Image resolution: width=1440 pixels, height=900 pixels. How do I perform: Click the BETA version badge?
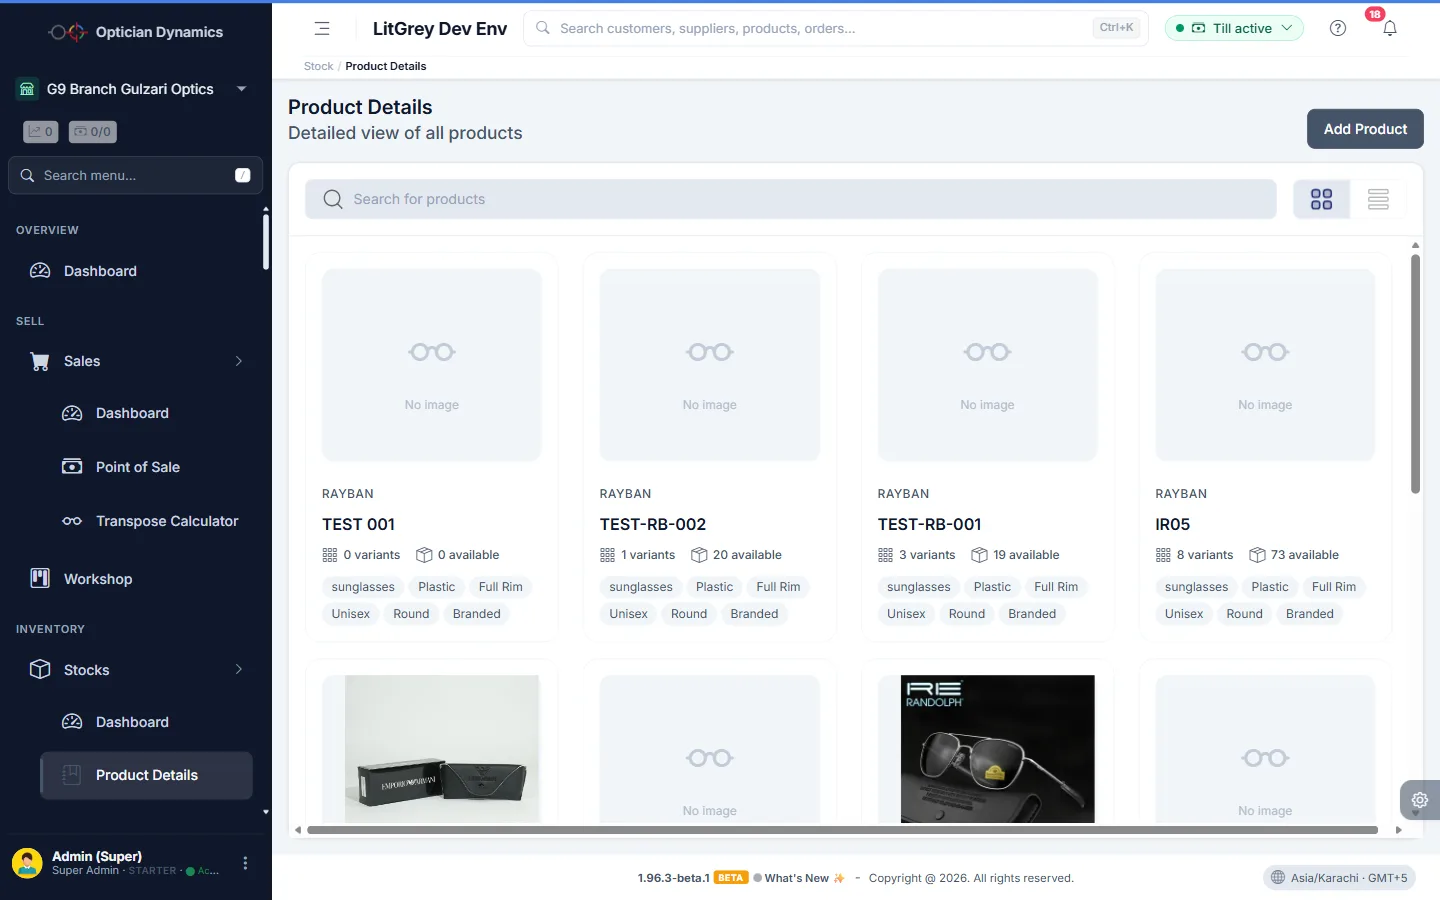731,878
